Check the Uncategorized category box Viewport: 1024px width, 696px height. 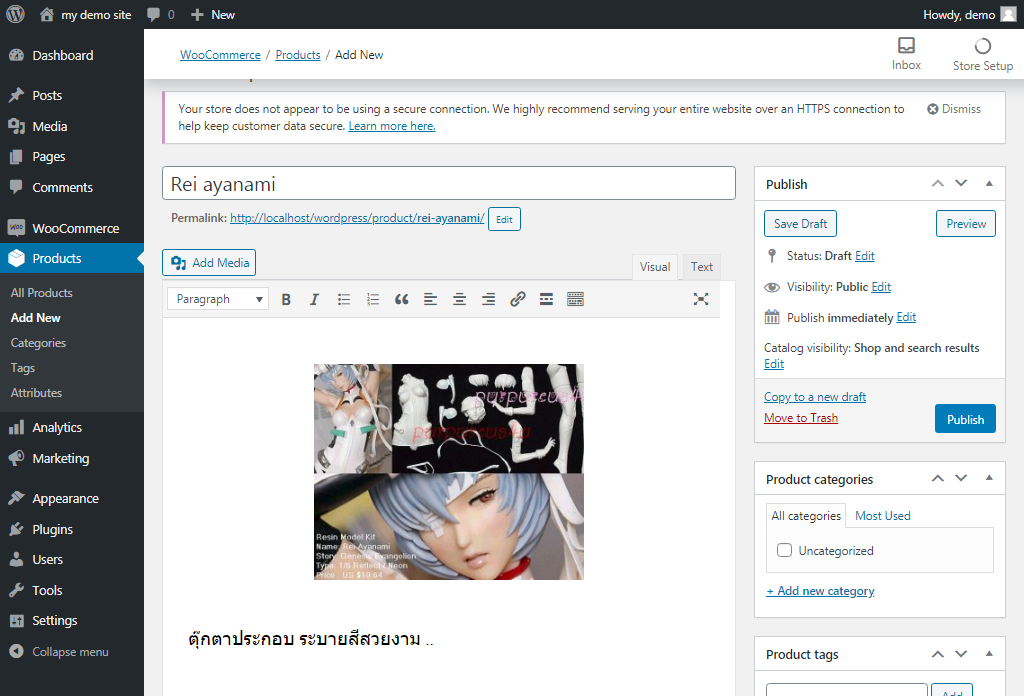tap(785, 551)
